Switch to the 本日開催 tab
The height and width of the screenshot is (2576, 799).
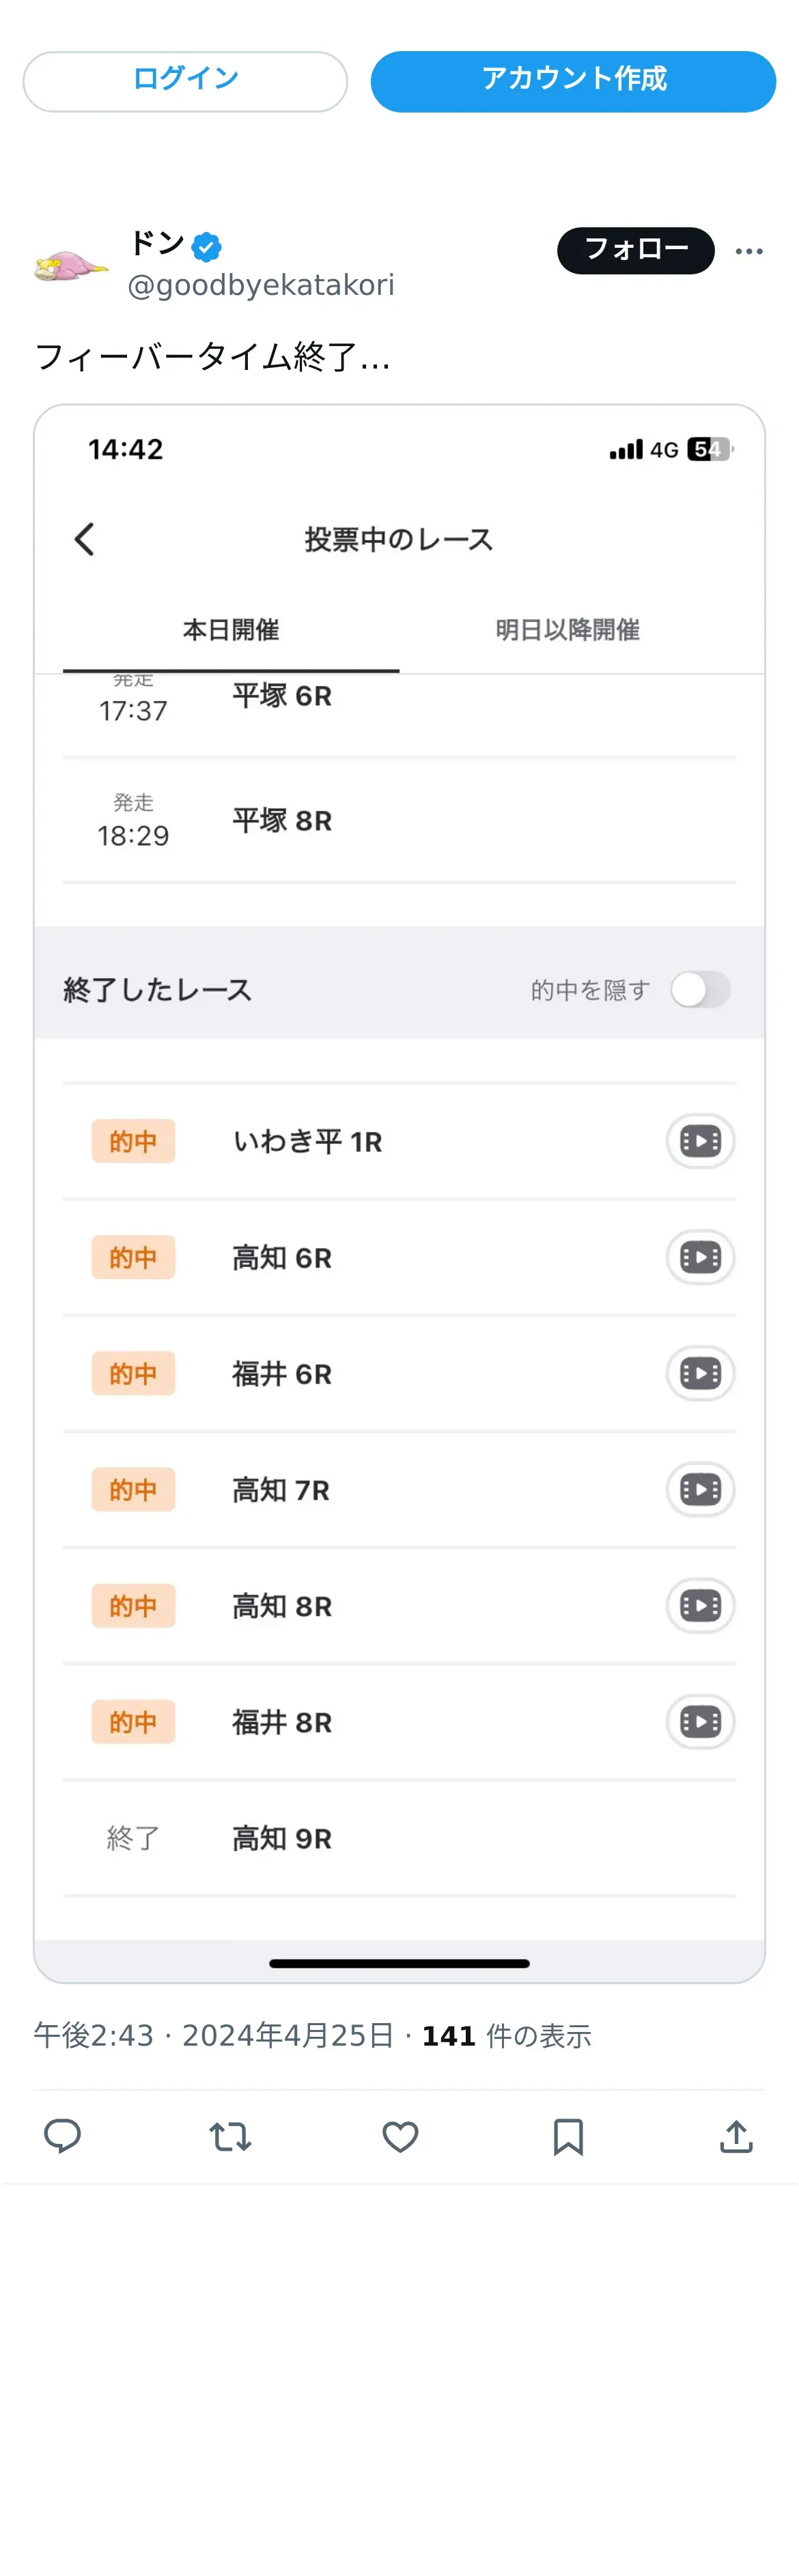231,630
